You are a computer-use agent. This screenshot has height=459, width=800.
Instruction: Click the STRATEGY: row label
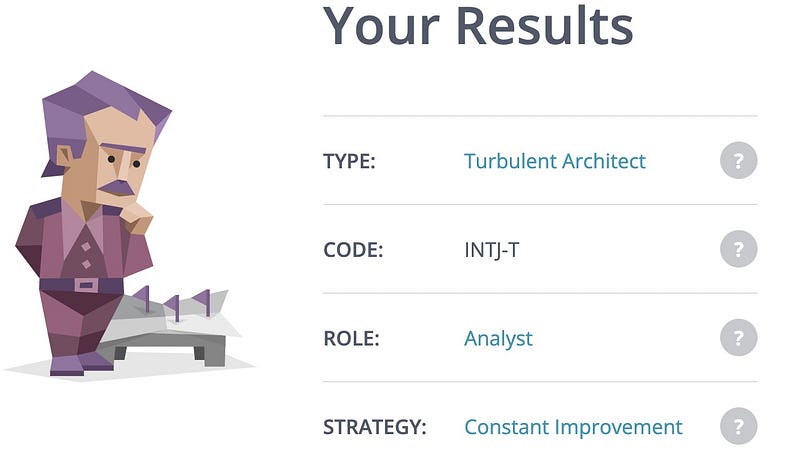click(374, 427)
